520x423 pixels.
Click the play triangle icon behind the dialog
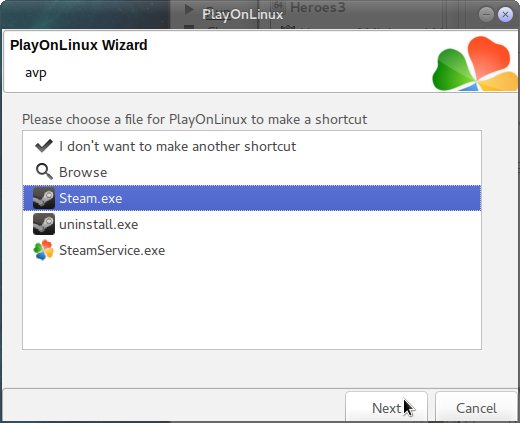pos(189,9)
